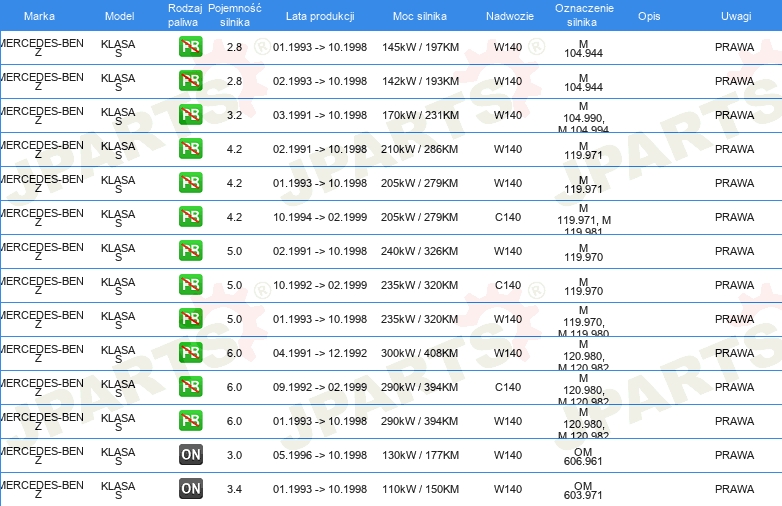Click "KLASA S" in the 130kW / 177KM row

coord(118,456)
